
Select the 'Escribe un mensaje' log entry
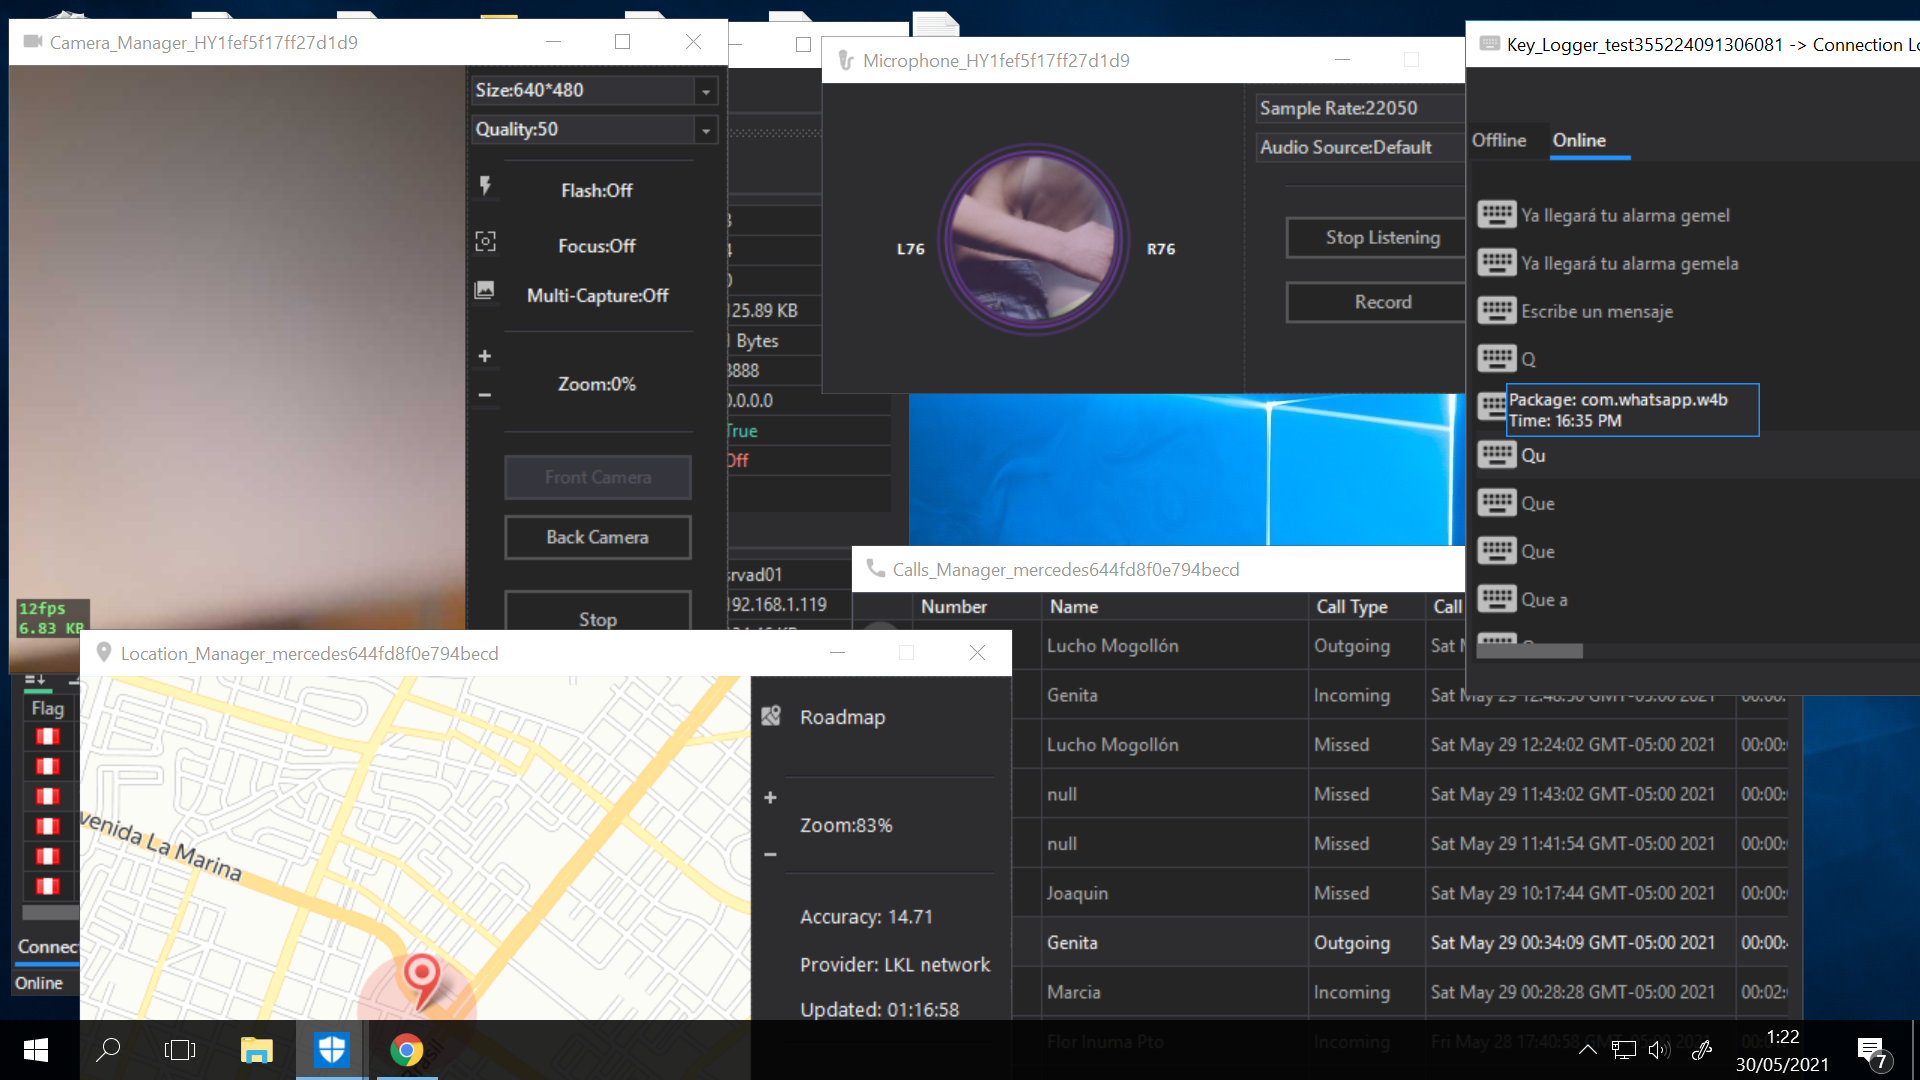pos(1597,311)
